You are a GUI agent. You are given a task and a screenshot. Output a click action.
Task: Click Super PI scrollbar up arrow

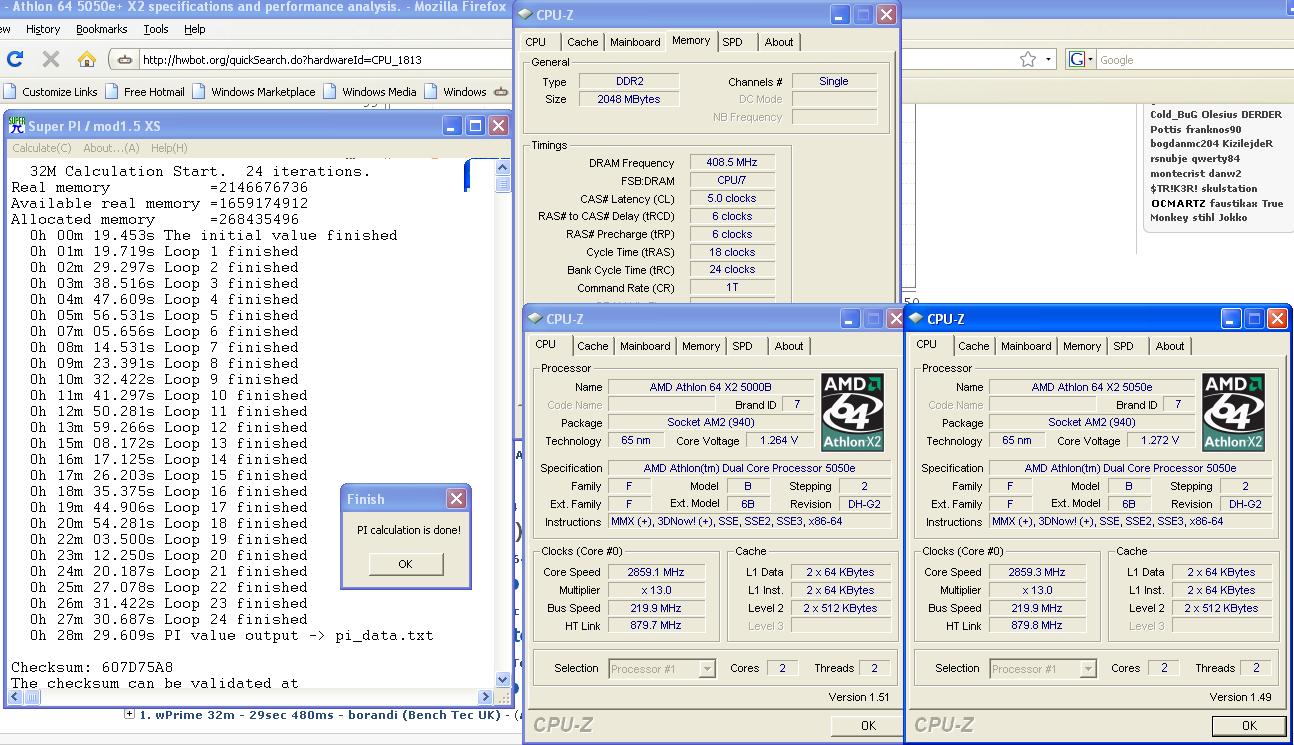point(503,167)
